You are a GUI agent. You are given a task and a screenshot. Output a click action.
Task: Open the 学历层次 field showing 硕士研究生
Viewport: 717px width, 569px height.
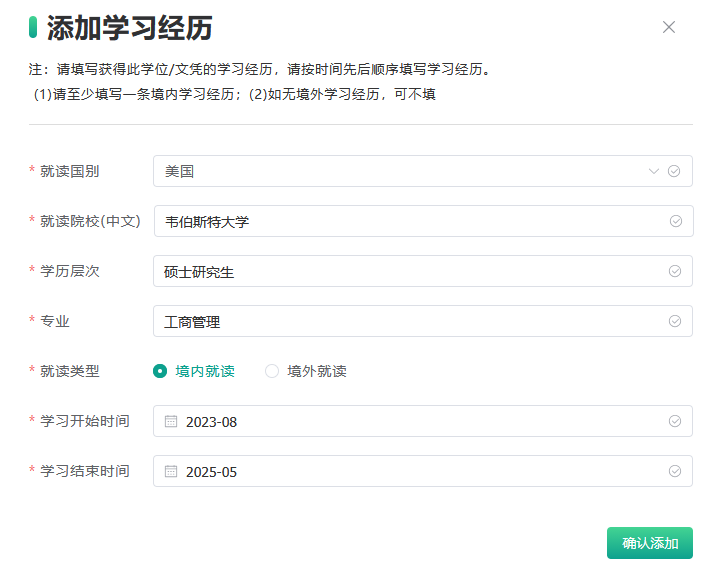(400, 271)
